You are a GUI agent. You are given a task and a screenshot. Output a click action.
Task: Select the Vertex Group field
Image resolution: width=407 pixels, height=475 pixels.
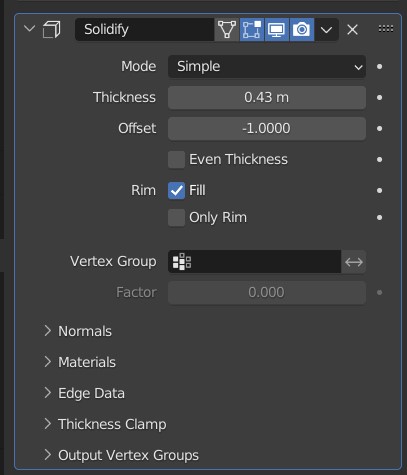click(x=254, y=262)
